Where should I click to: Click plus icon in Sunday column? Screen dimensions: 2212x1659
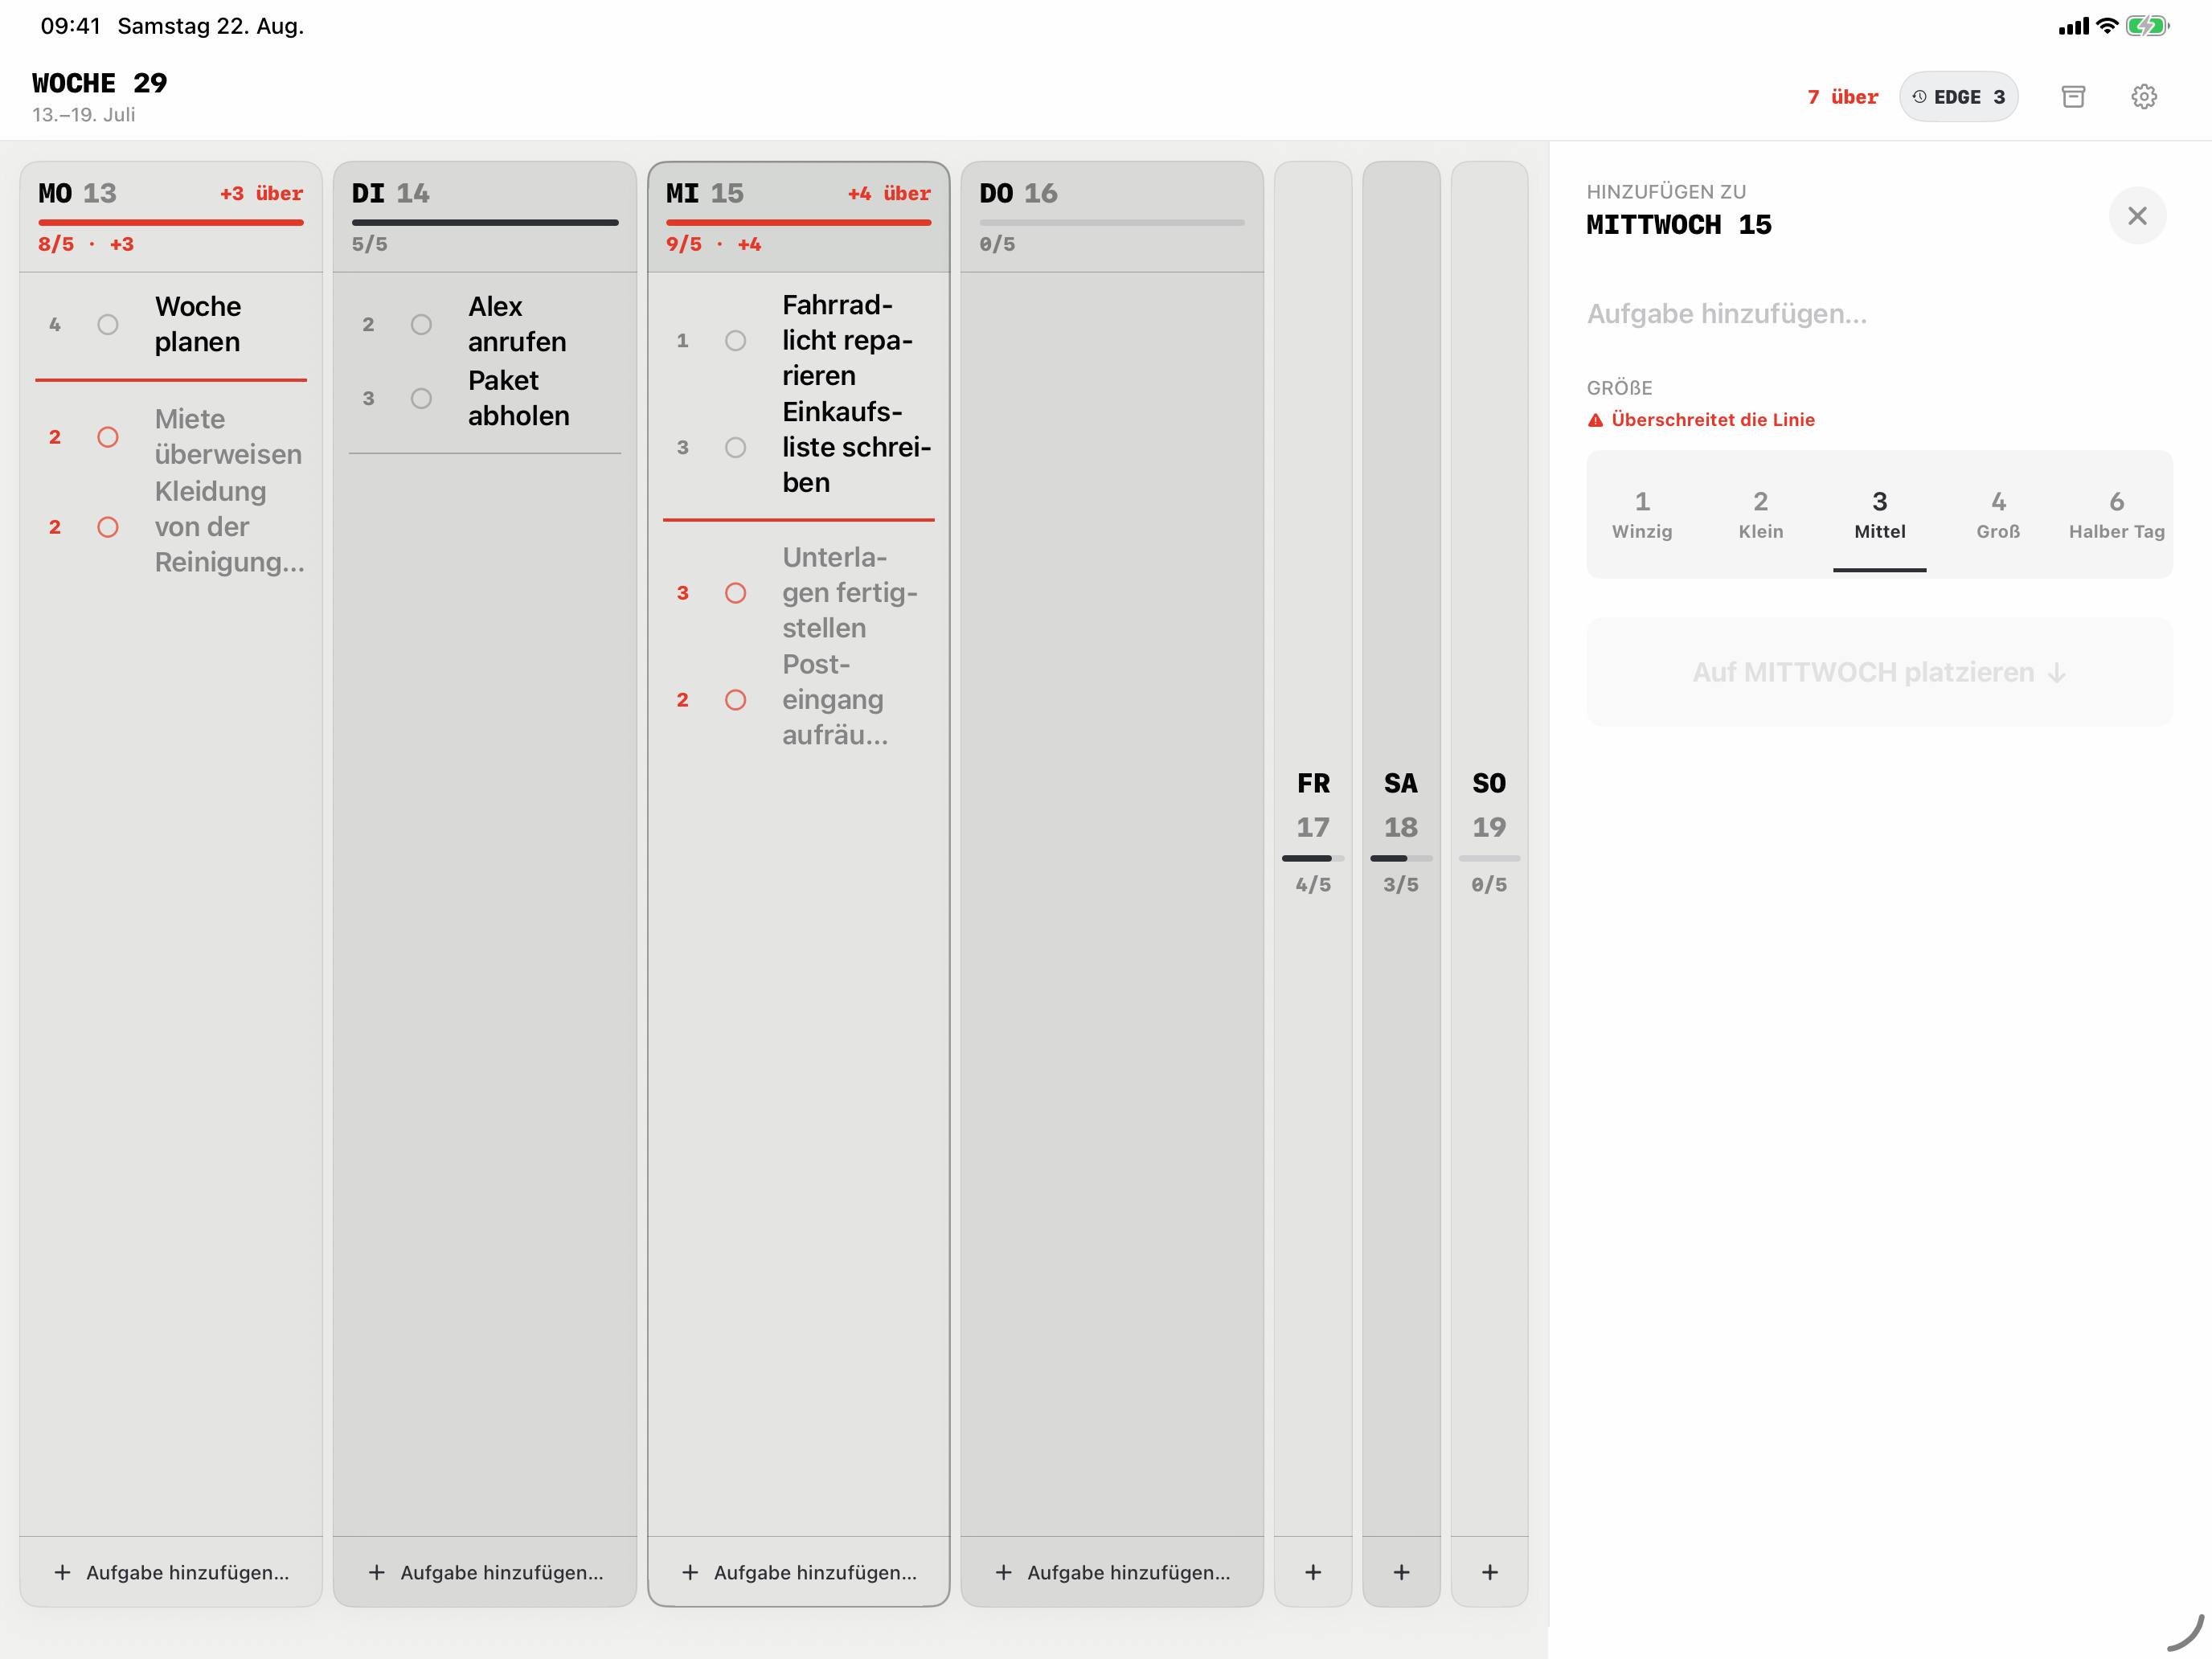pos(1489,1572)
